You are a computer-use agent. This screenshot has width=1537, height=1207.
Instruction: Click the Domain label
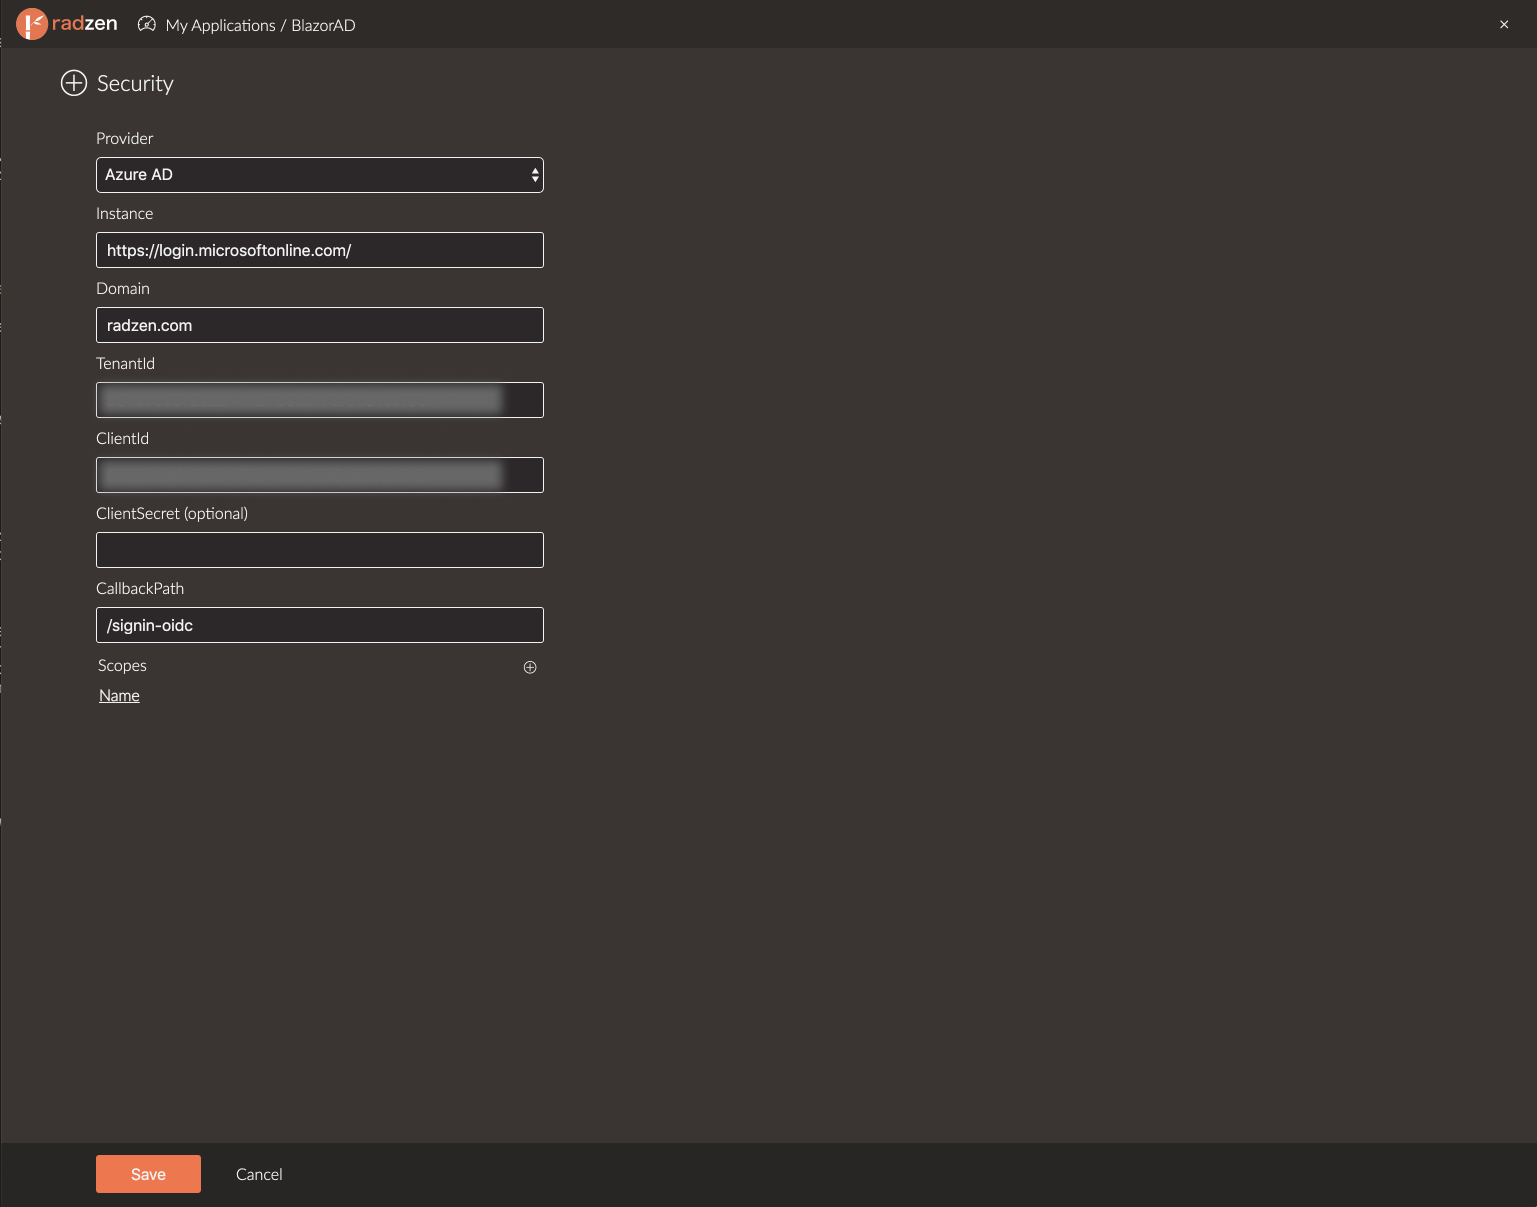pyautogui.click(x=122, y=288)
